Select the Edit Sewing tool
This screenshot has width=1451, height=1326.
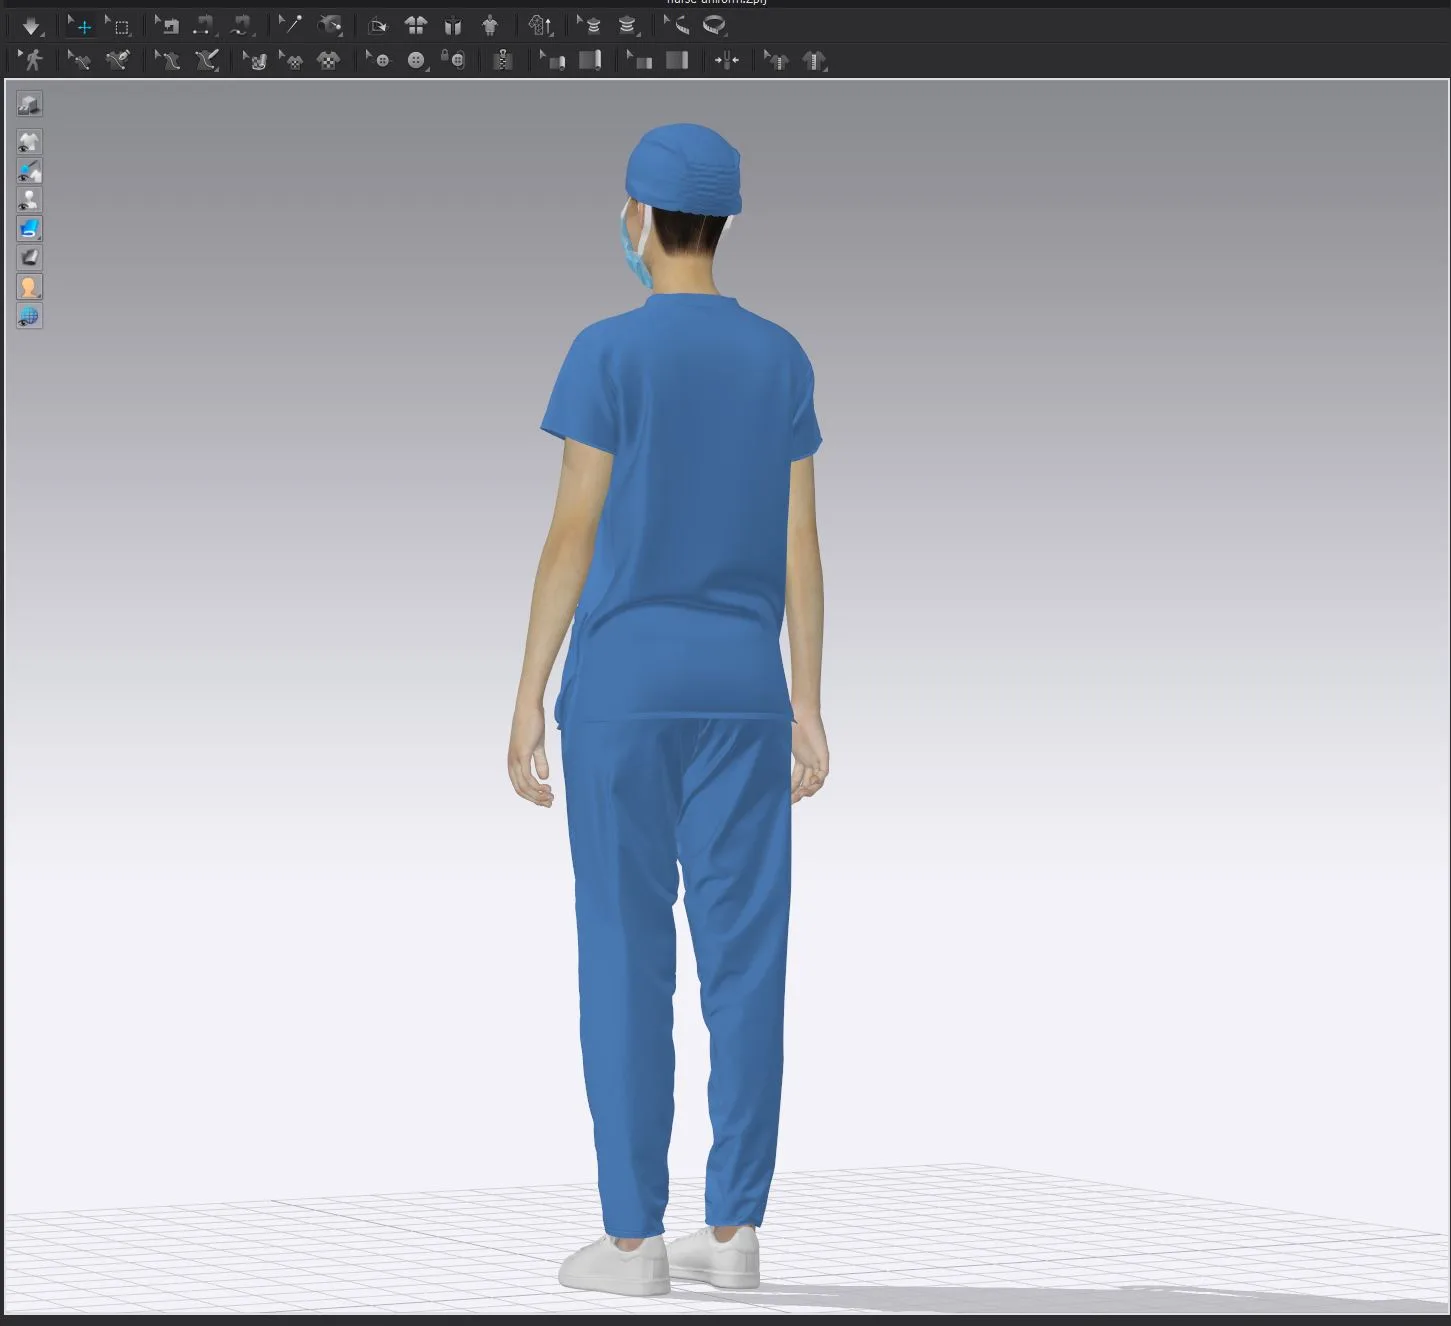click(x=79, y=60)
